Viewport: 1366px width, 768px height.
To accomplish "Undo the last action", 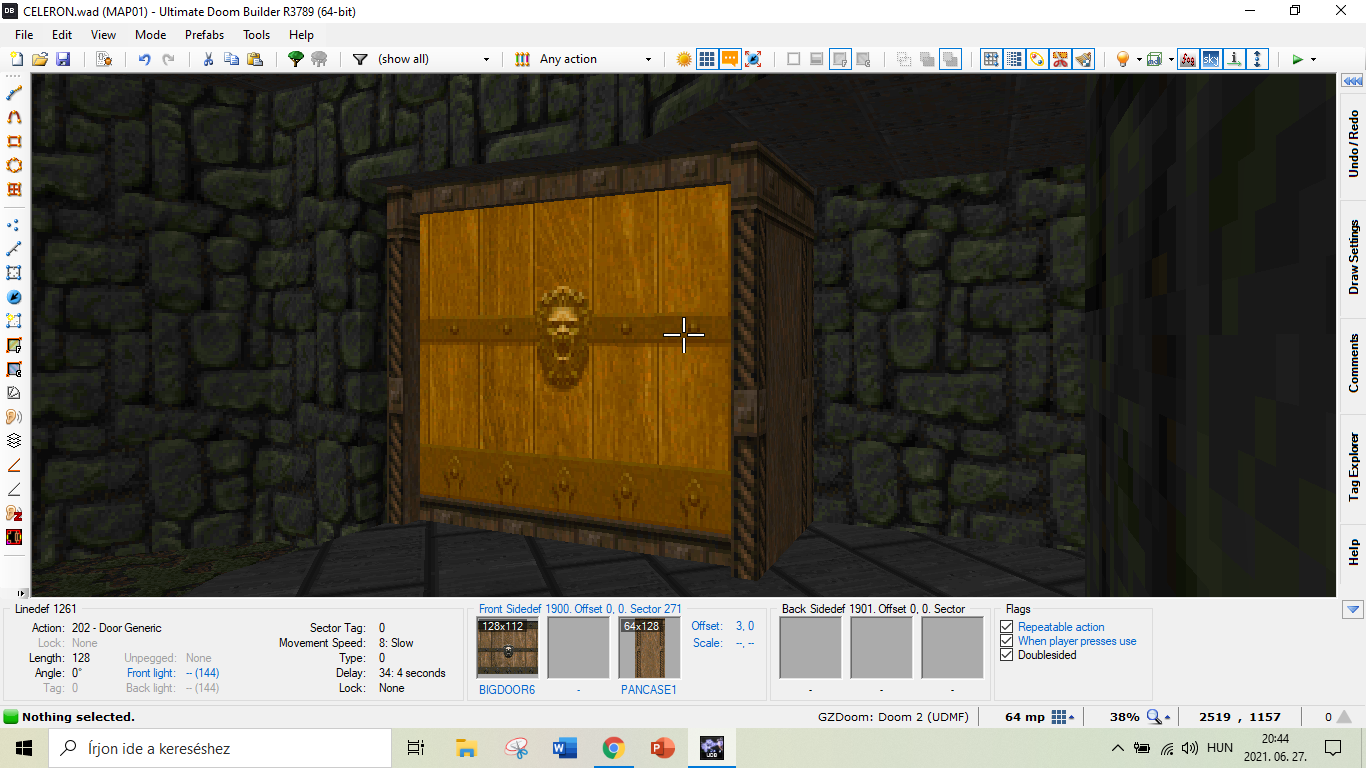I will click(x=145, y=59).
